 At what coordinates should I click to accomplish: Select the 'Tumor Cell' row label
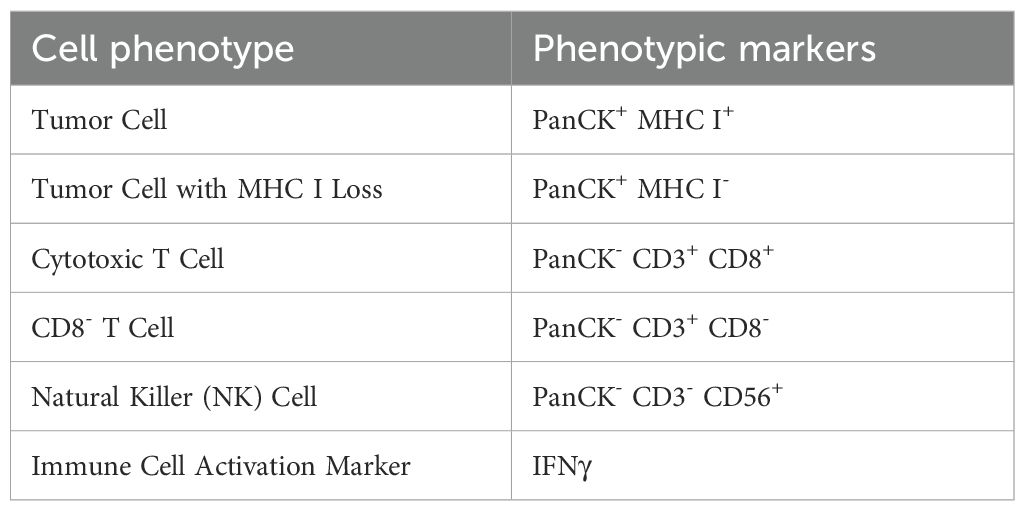tap(99, 120)
